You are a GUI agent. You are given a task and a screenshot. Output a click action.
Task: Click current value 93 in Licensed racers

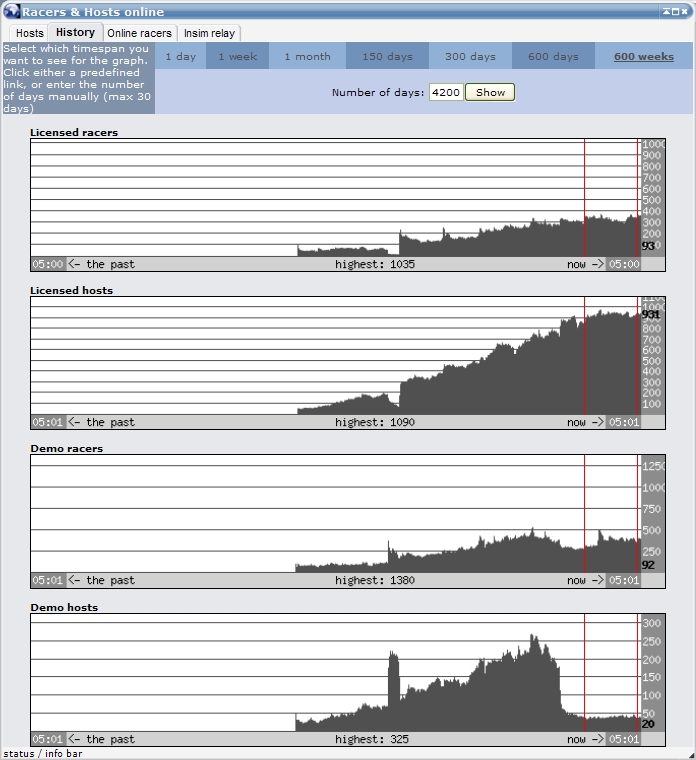[648, 246]
